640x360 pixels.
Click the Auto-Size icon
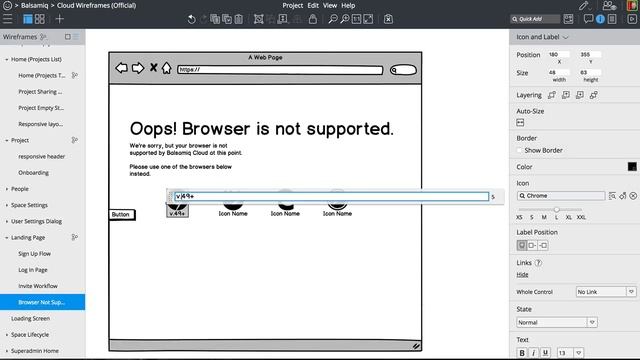[x=520, y=122]
